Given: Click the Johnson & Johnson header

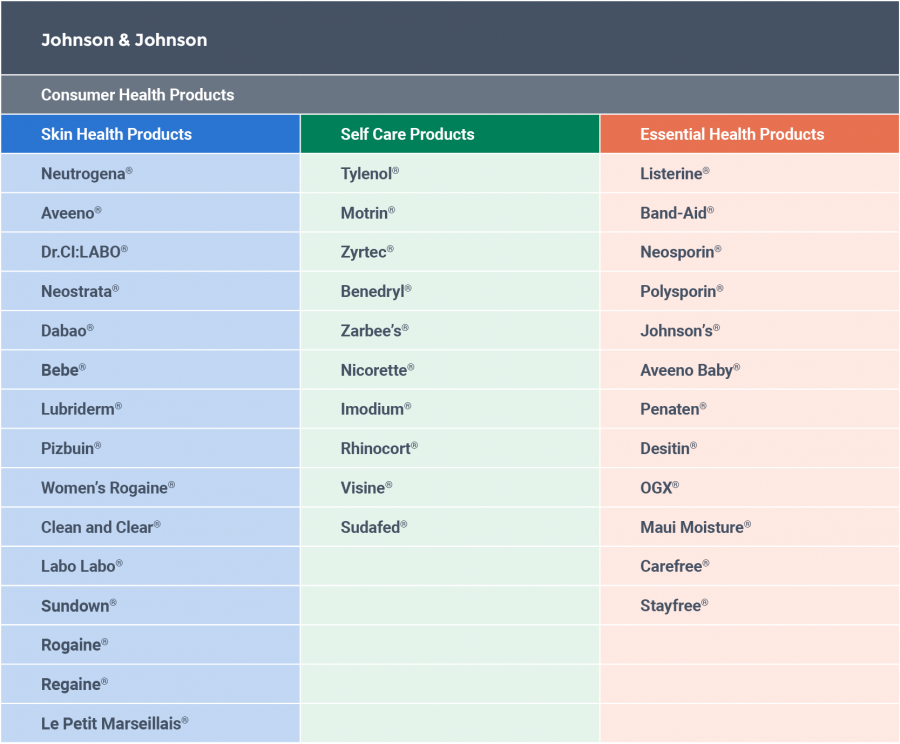Looking at the screenshot, I should pyautogui.click(x=124, y=40).
